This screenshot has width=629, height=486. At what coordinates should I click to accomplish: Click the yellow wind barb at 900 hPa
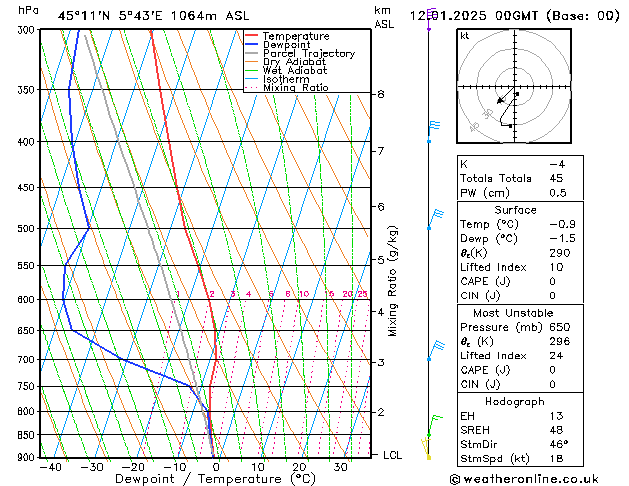pyautogui.click(x=426, y=449)
